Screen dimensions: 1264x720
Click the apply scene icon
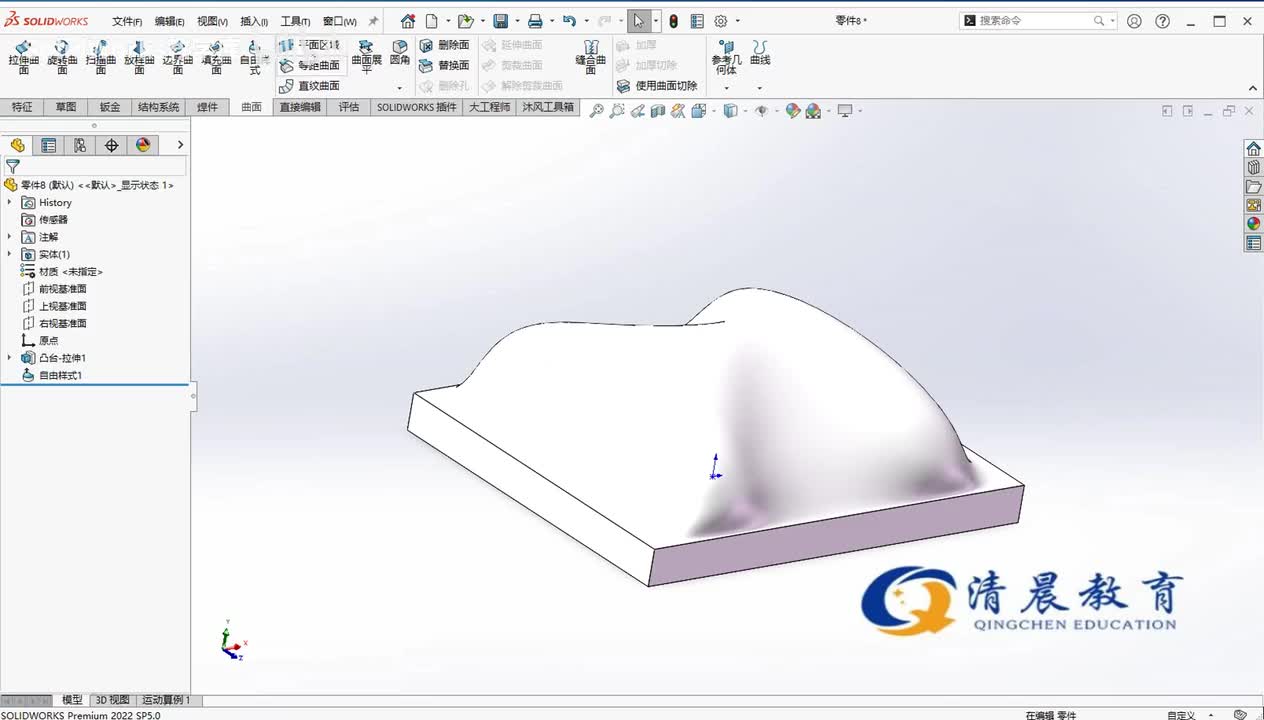coord(813,111)
